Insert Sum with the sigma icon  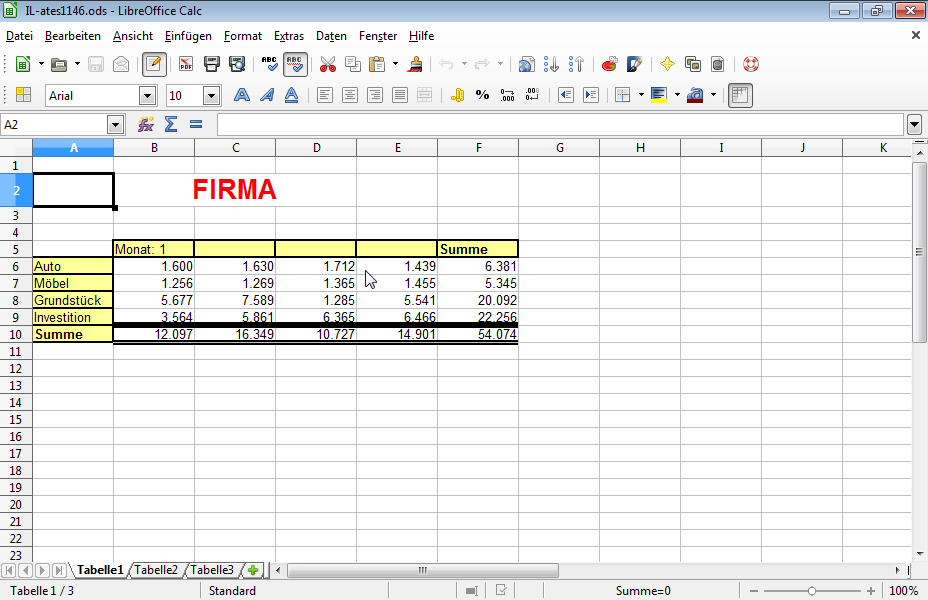[170, 124]
